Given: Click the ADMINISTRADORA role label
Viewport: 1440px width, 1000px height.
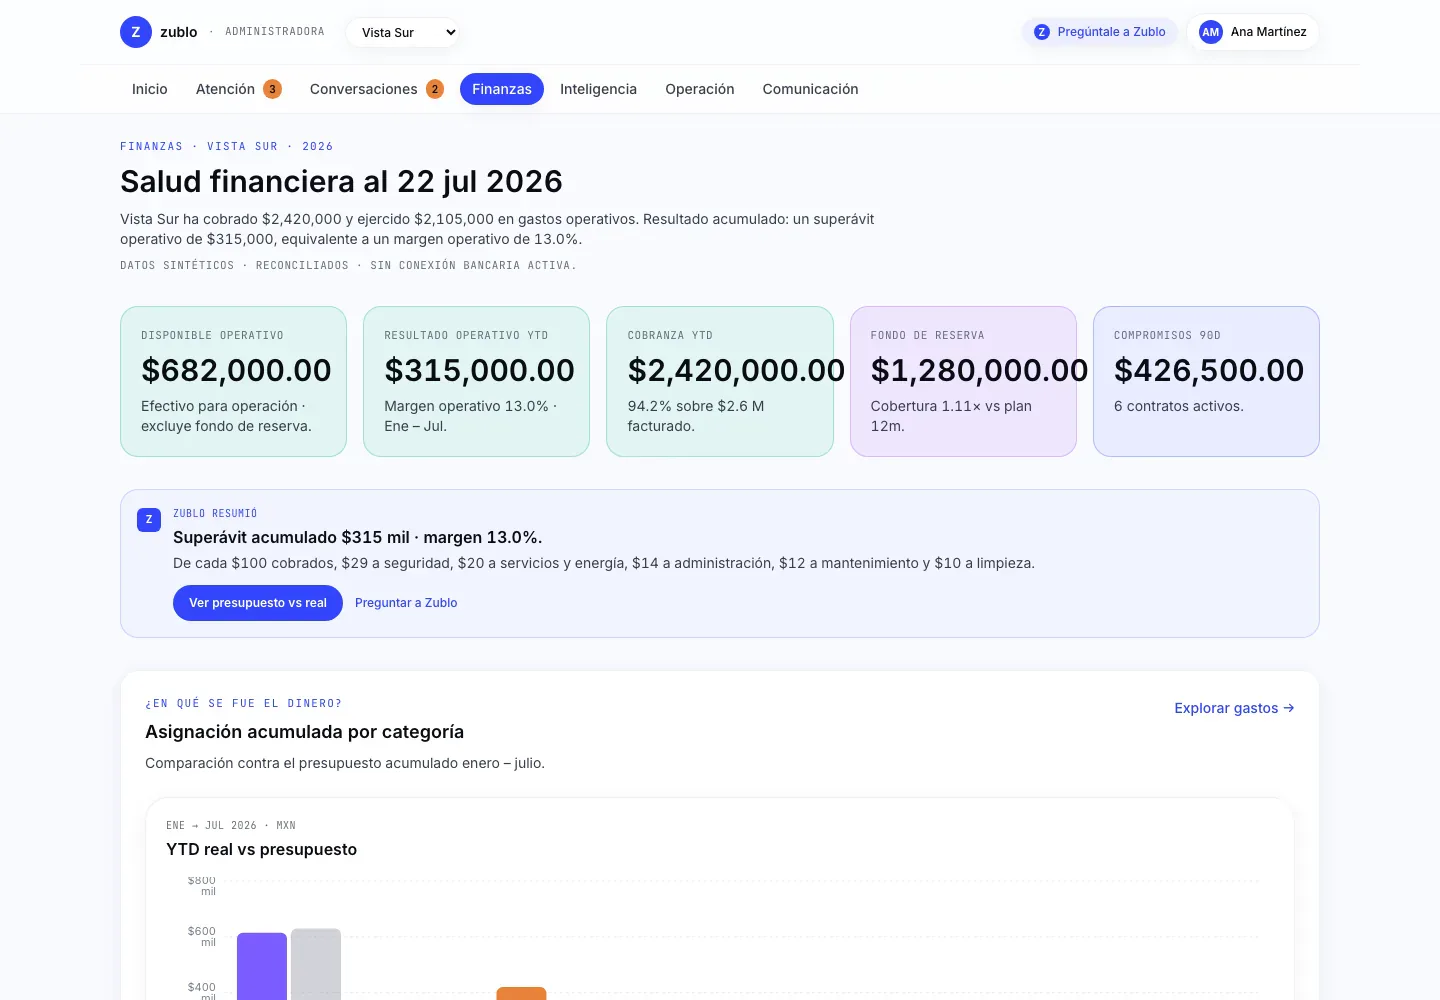Looking at the screenshot, I should point(275,32).
